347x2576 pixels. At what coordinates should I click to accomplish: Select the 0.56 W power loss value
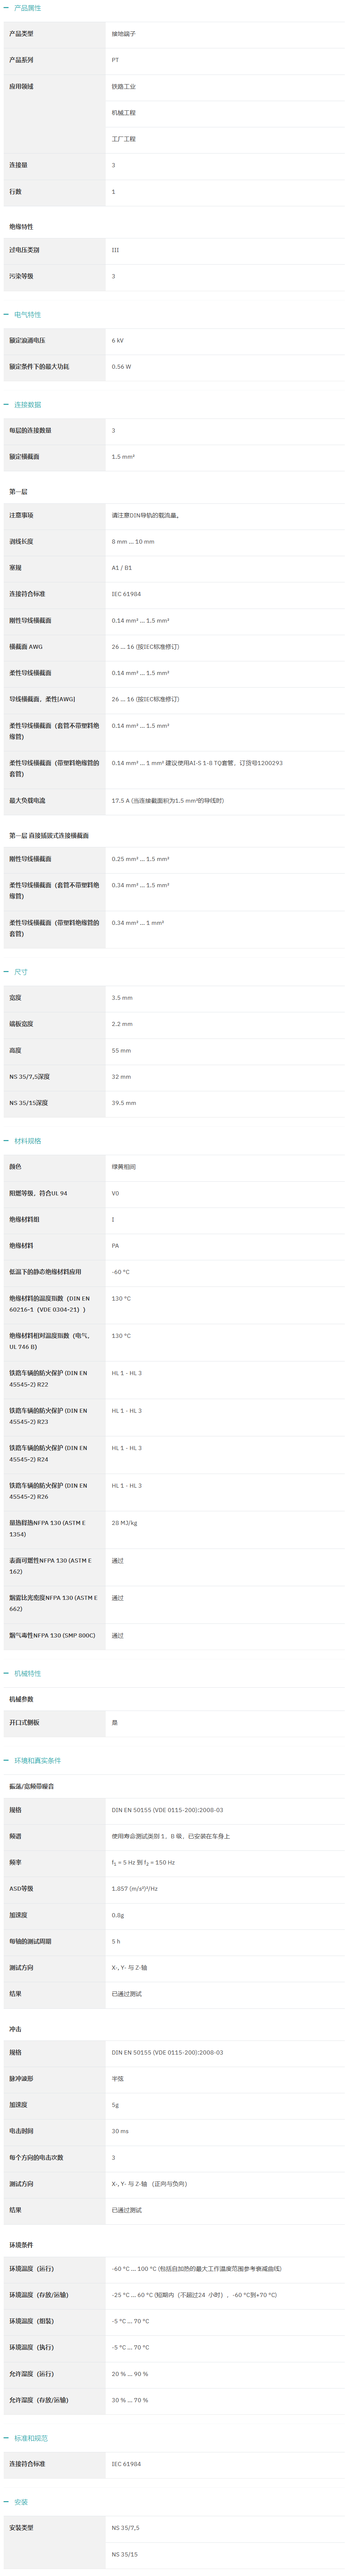click(121, 367)
